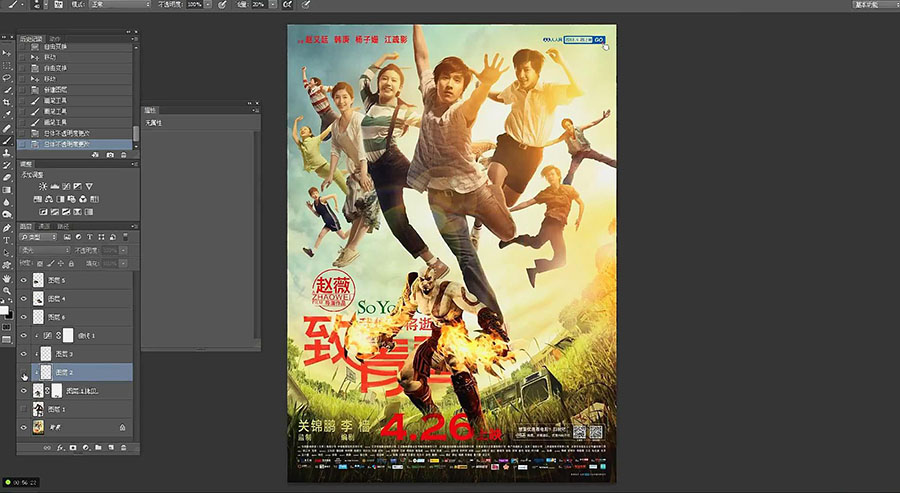Turn layer filtering on or off
This screenshot has width=900, height=493.
coord(126,237)
